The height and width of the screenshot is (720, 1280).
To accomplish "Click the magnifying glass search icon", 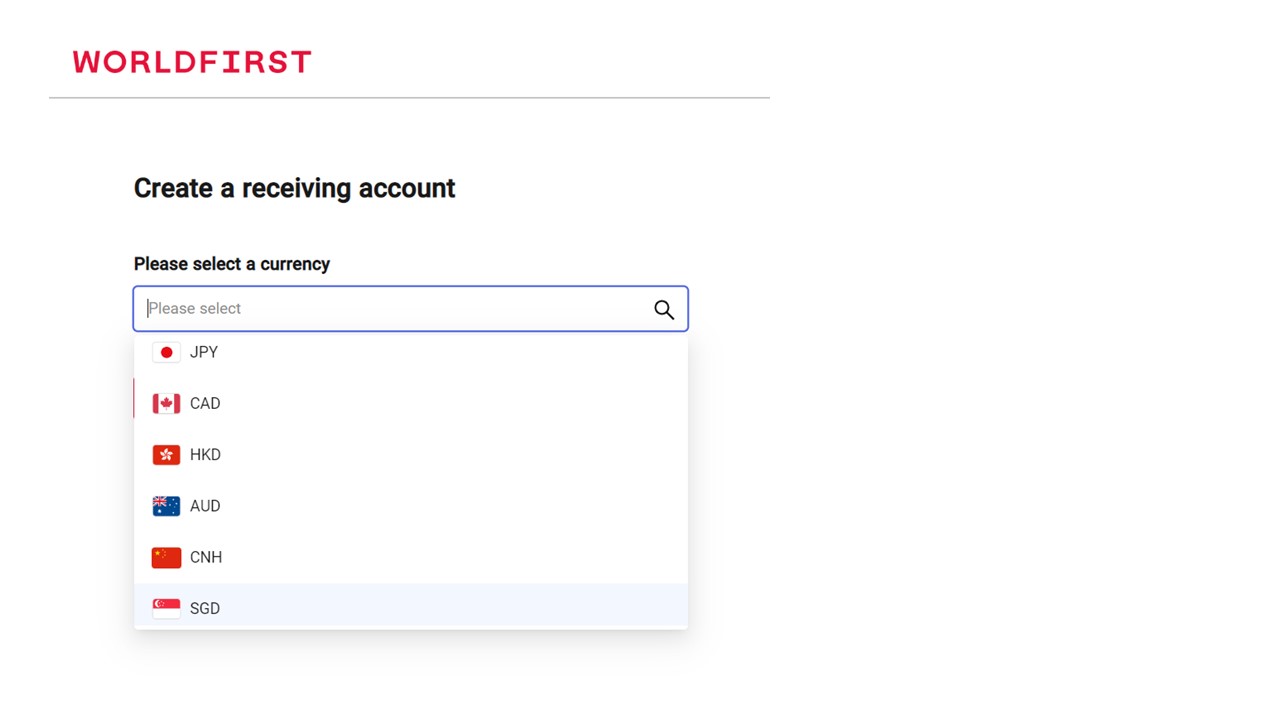I will [664, 309].
